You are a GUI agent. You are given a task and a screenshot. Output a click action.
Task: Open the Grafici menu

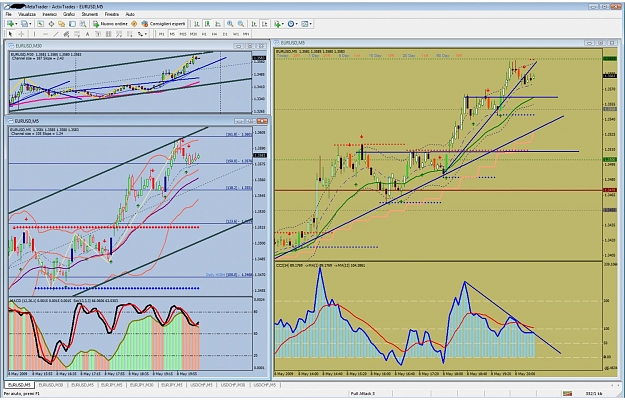(69, 14)
